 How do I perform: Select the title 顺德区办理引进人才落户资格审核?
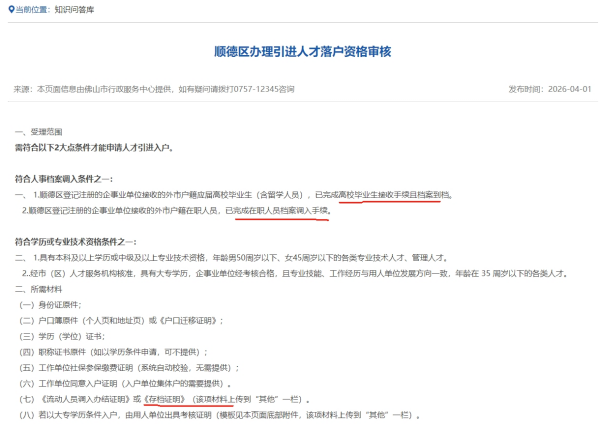point(303,52)
